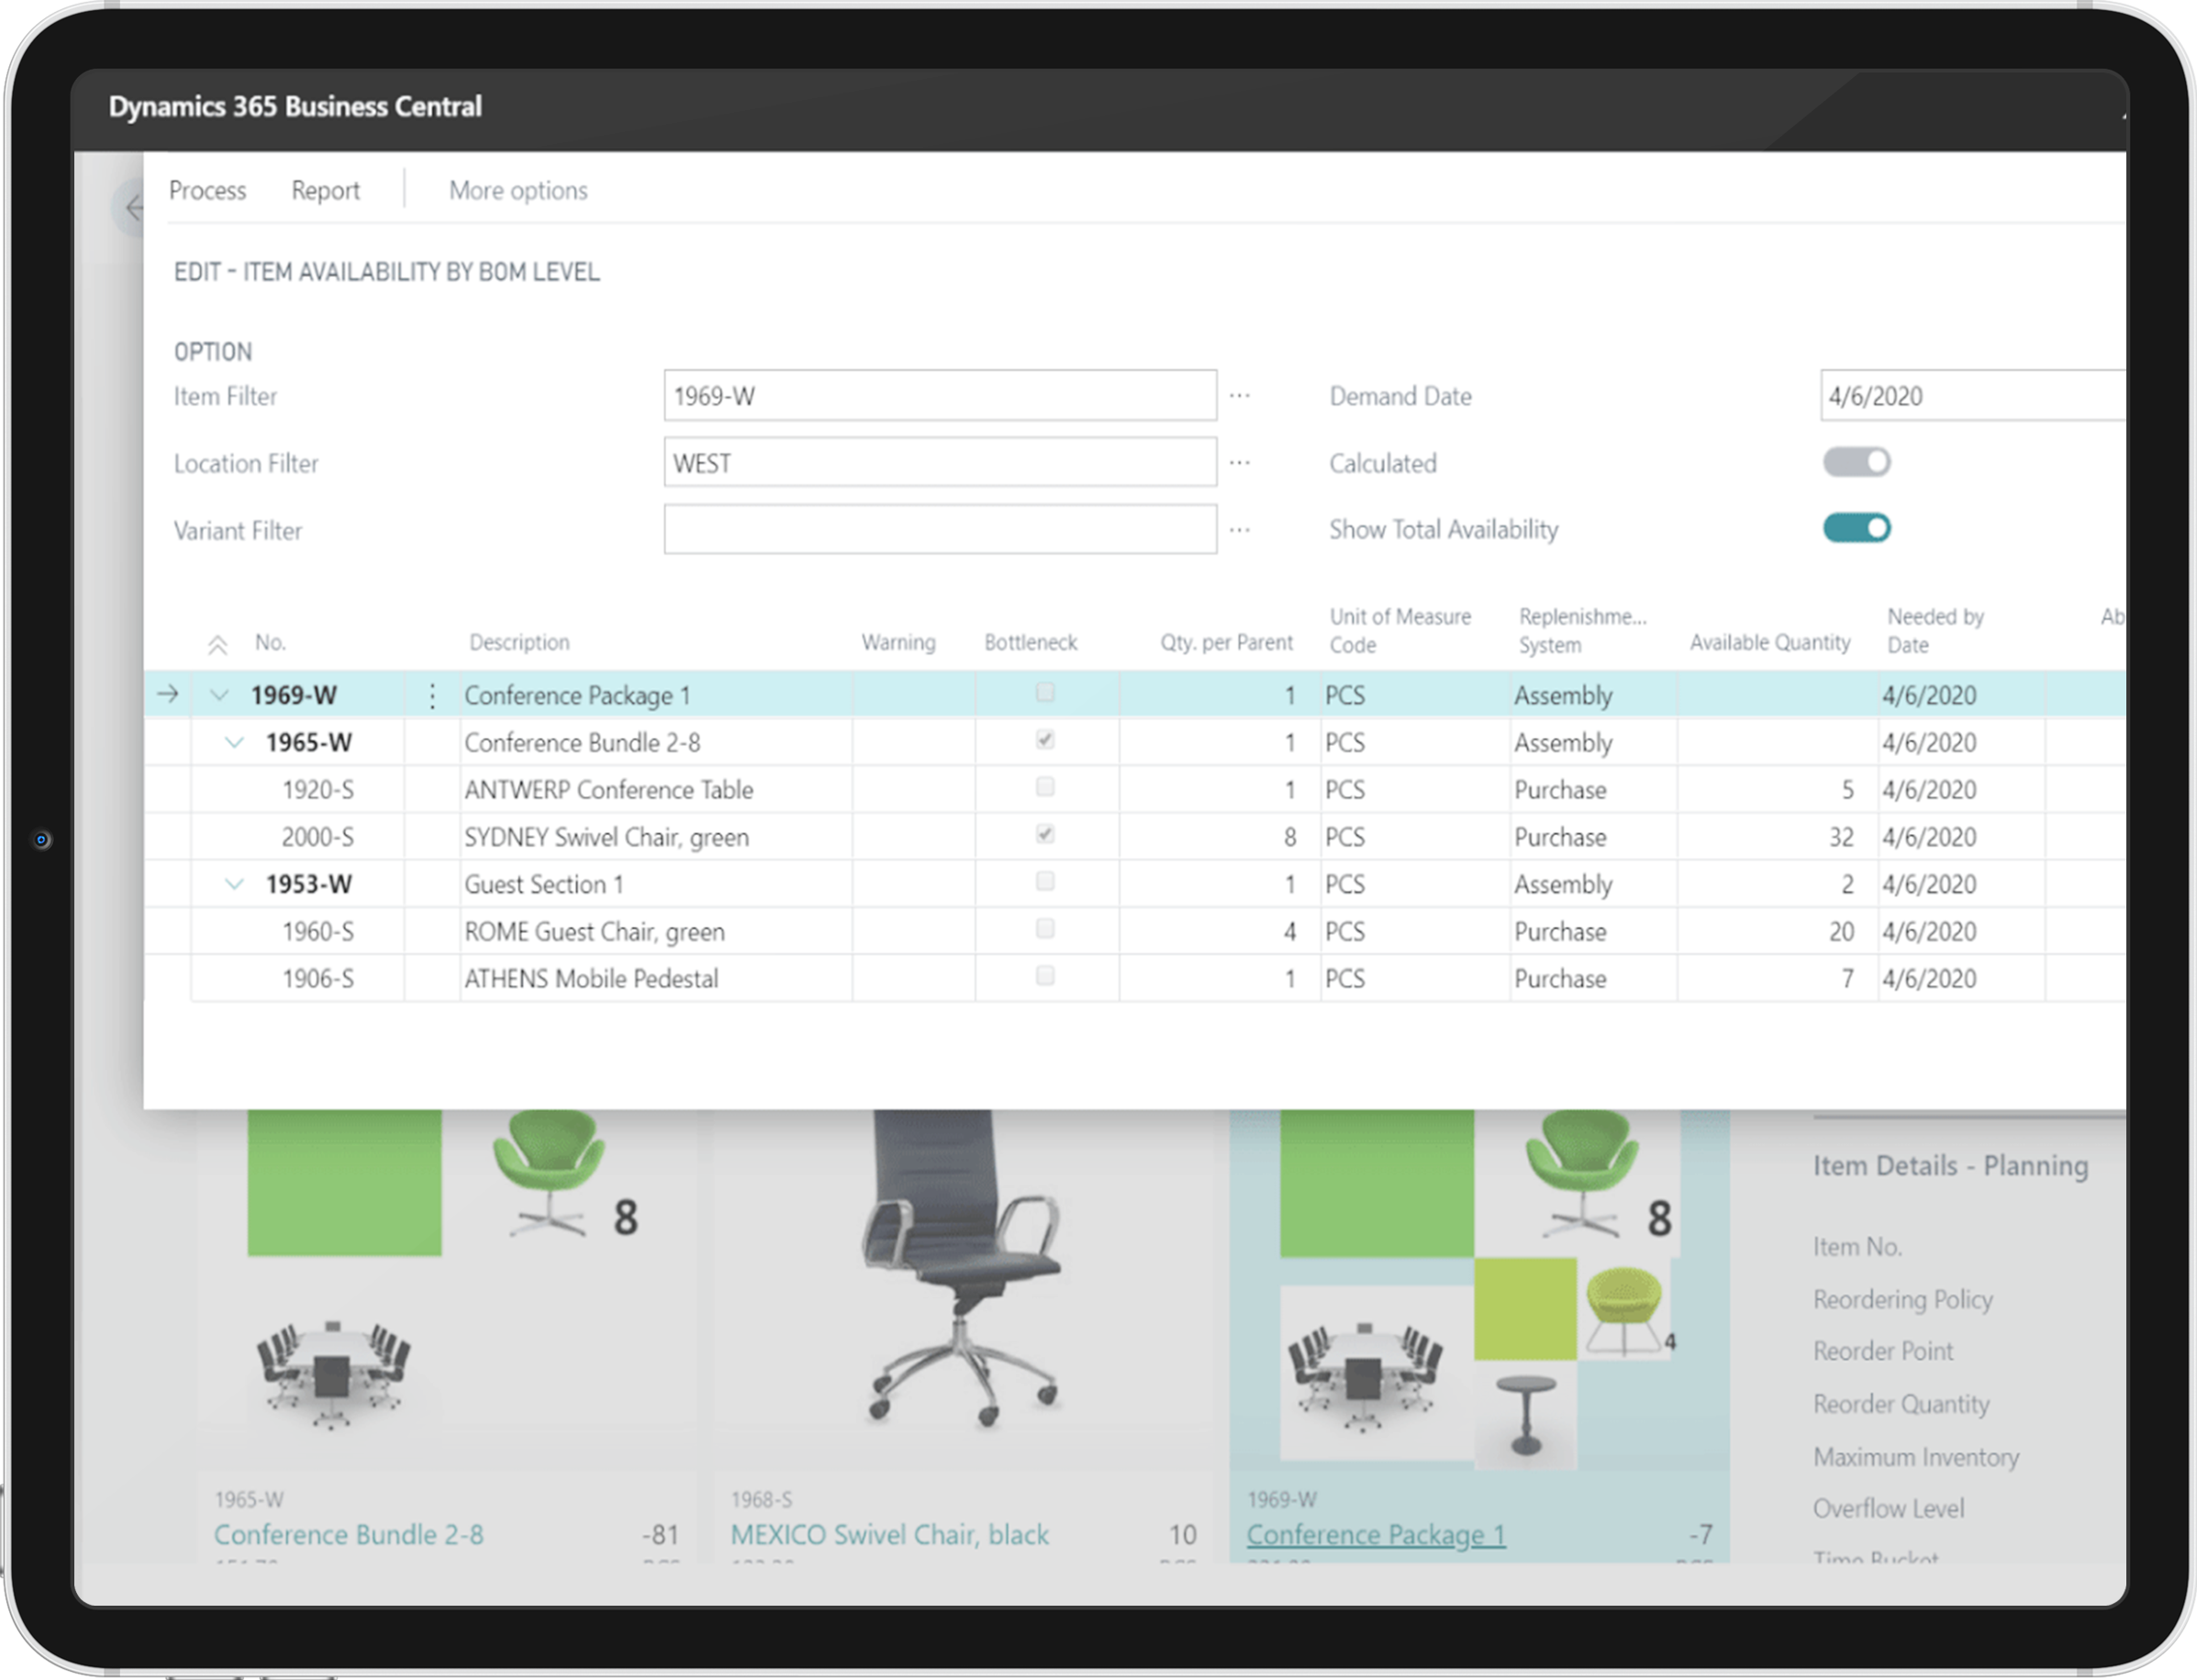
Task: Check Bottleneck box for ATHENS Mobile Pedestal
Action: click(1045, 975)
